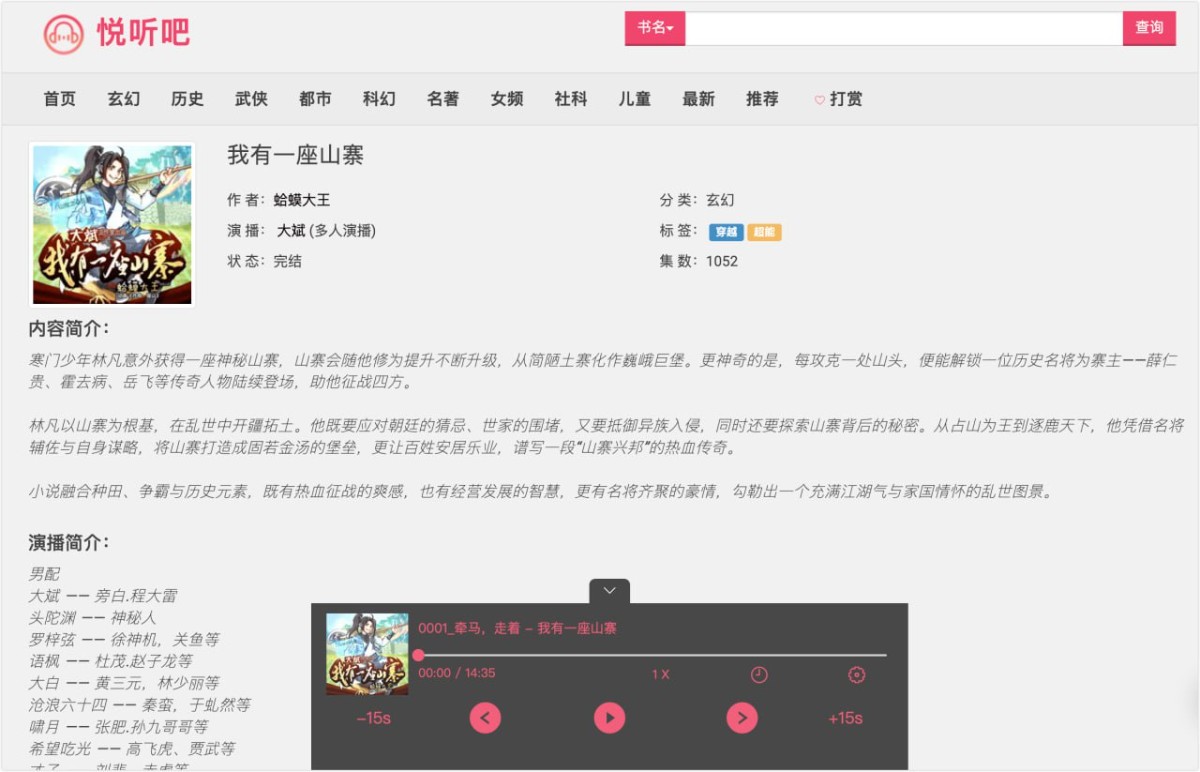Click the 打赏 heart link

(x=838, y=99)
